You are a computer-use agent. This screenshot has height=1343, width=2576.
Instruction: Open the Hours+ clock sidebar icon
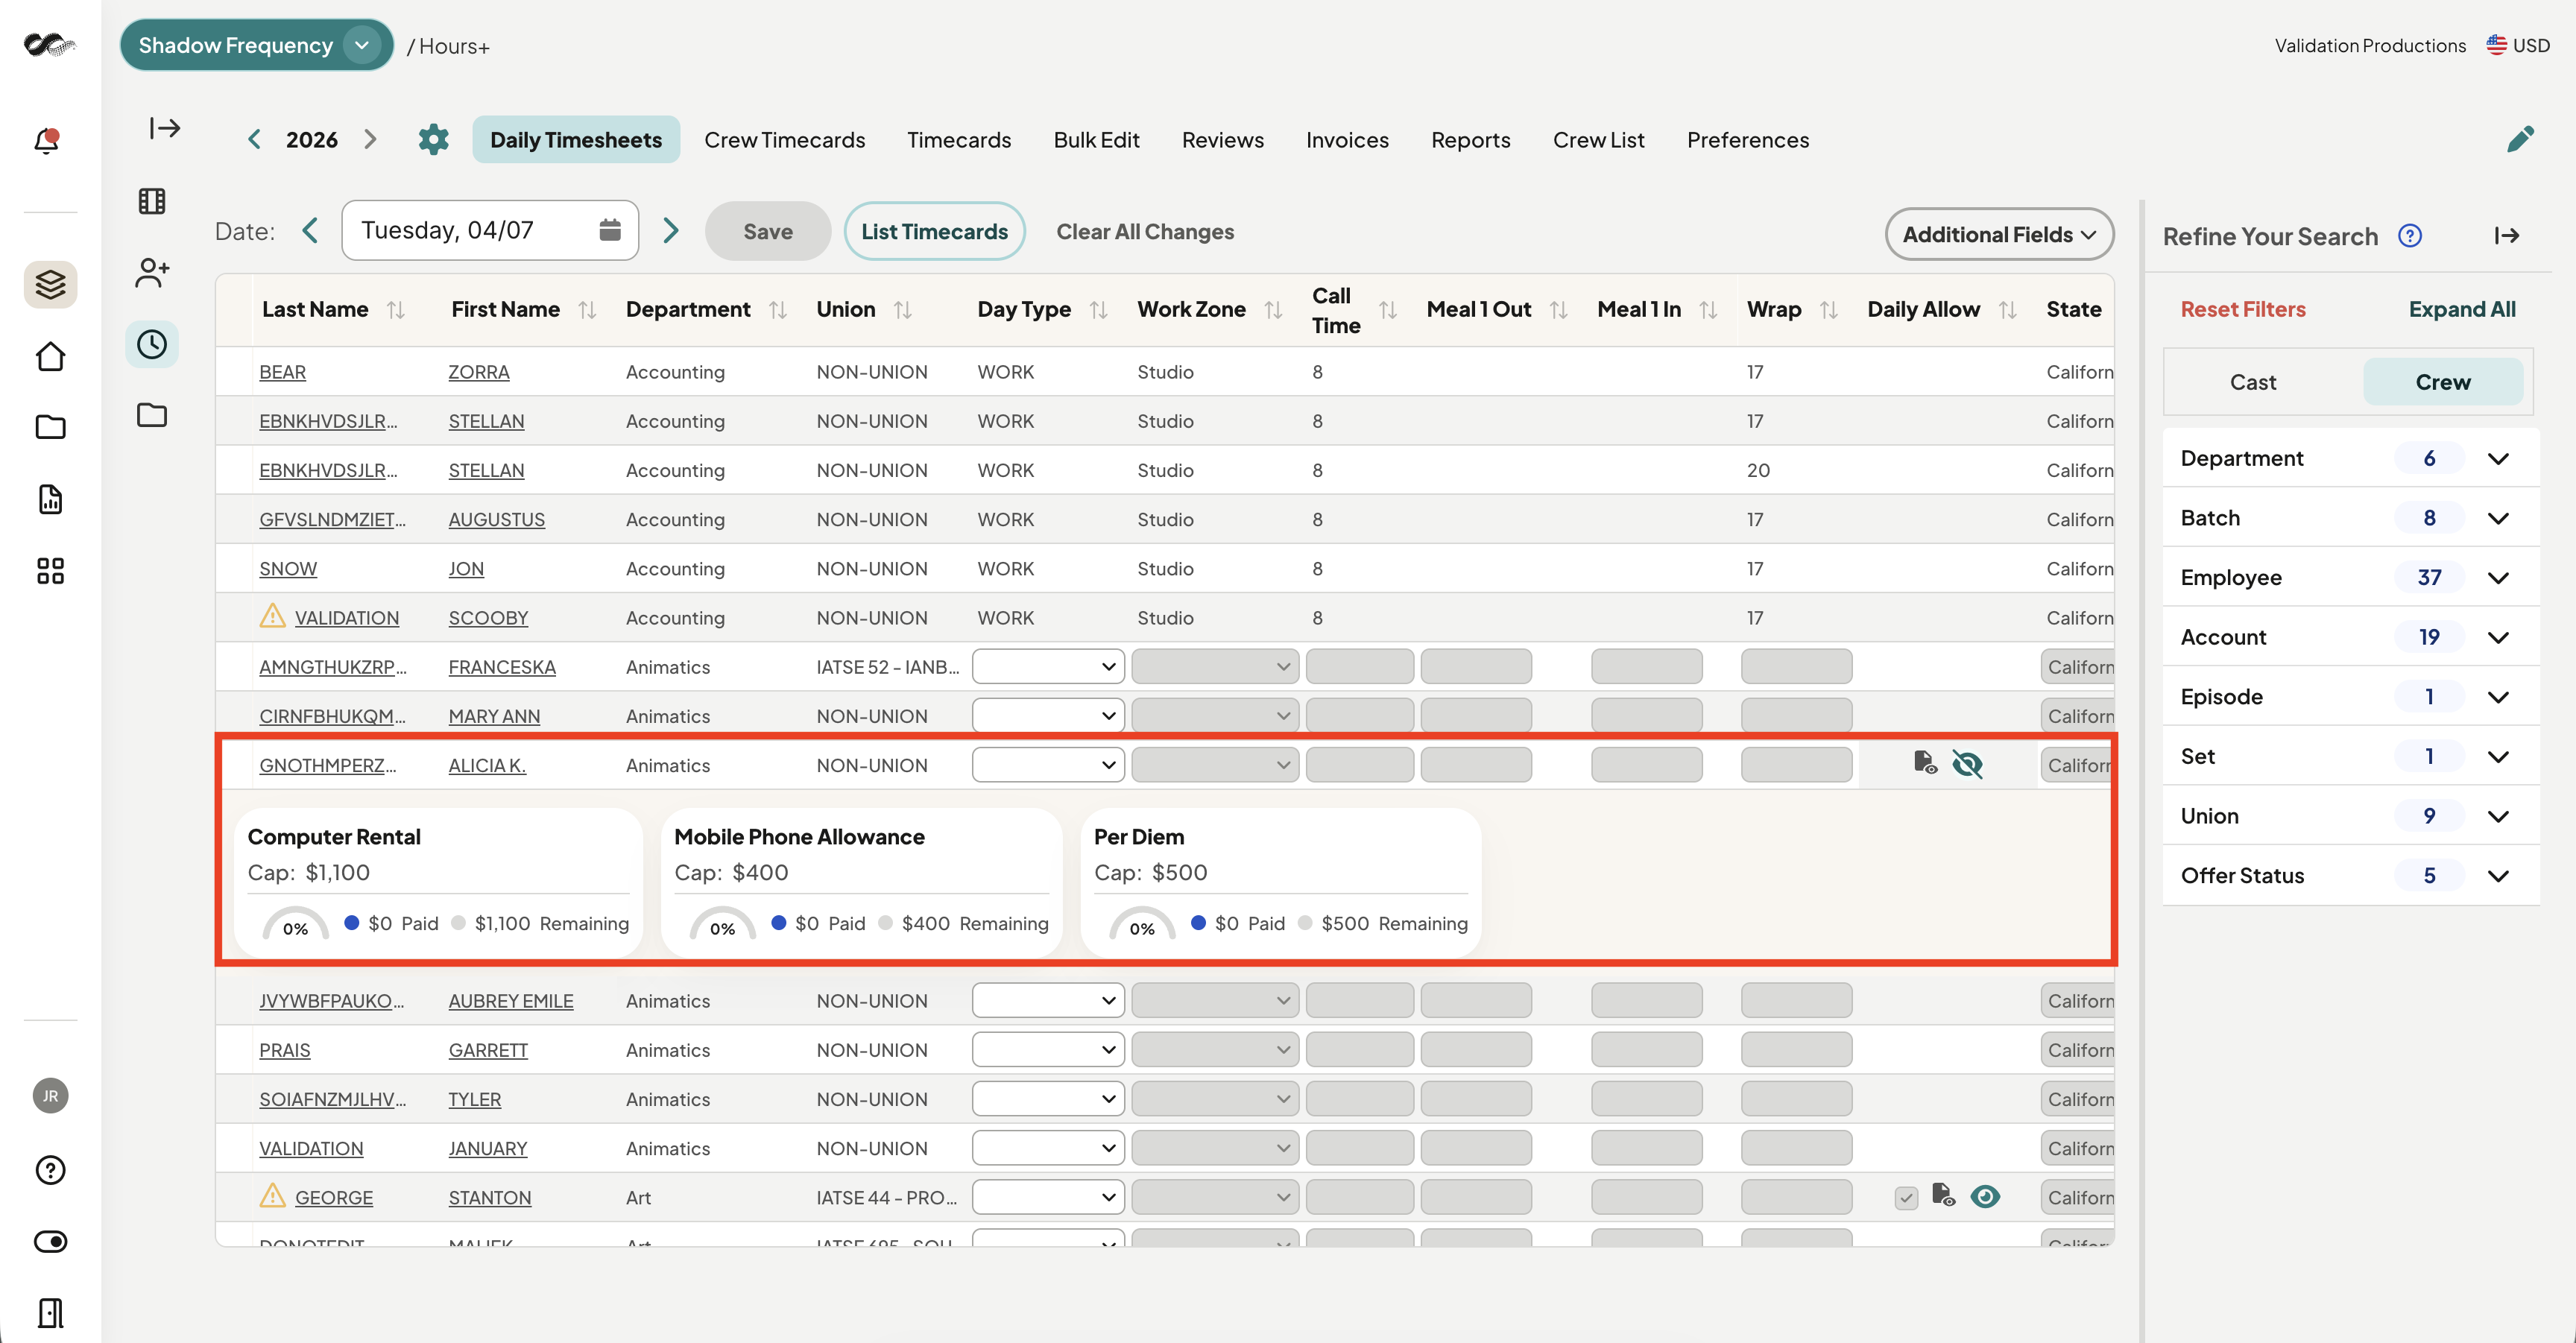(152, 344)
